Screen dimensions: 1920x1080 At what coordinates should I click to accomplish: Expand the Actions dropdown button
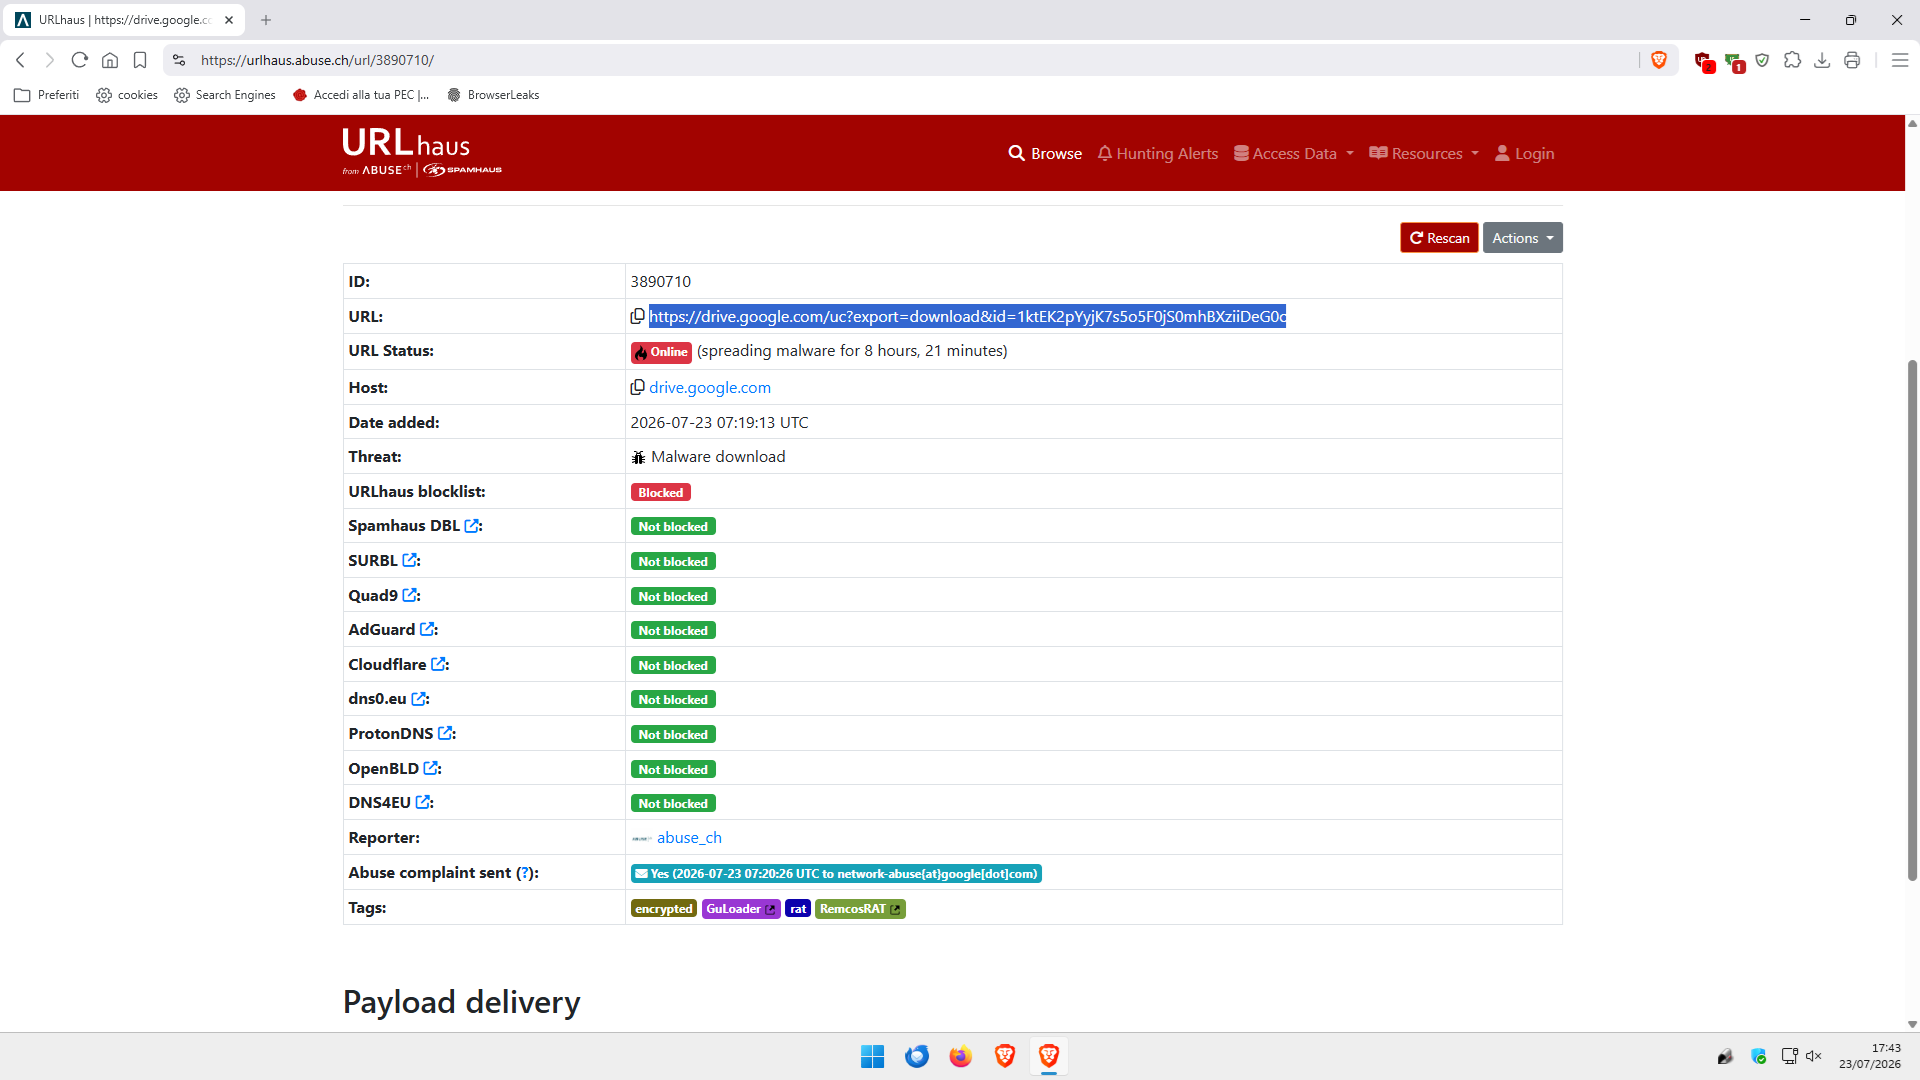tap(1522, 238)
